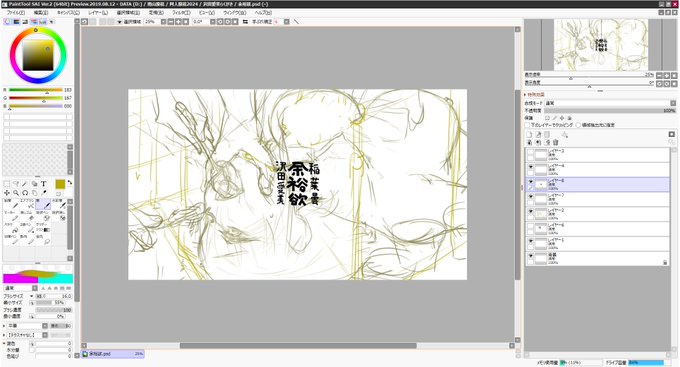
Task: Hide レイヤー7 with its eye toggle
Action: point(530,197)
